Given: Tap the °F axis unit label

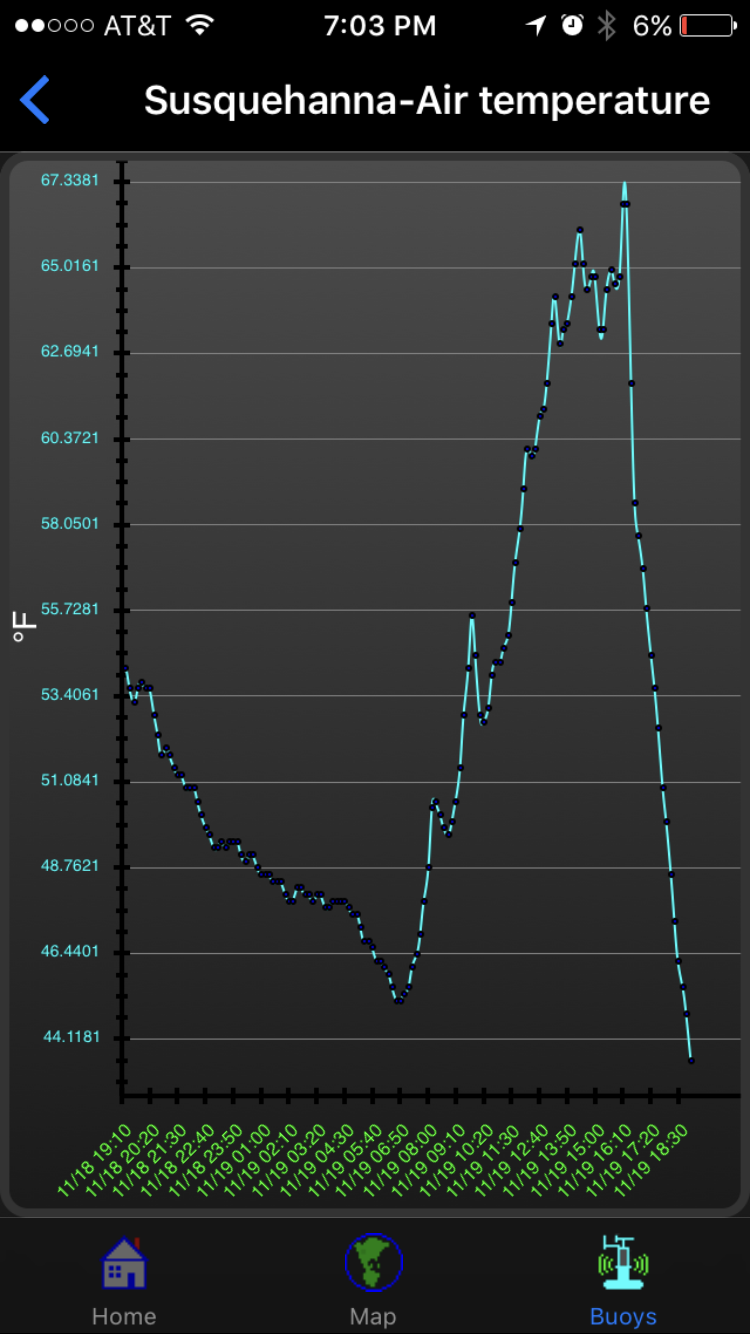Looking at the screenshot, I should coord(25,628).
